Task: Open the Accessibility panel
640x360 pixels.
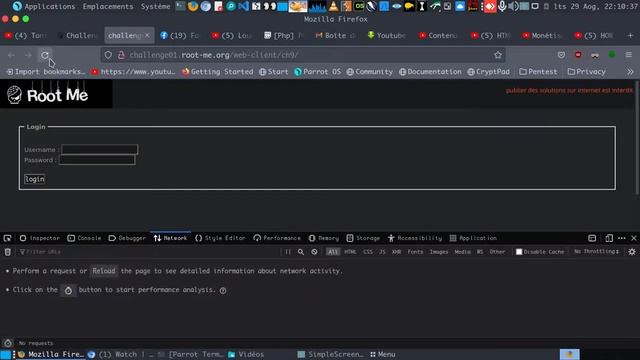Action: [x=415, y=238]
